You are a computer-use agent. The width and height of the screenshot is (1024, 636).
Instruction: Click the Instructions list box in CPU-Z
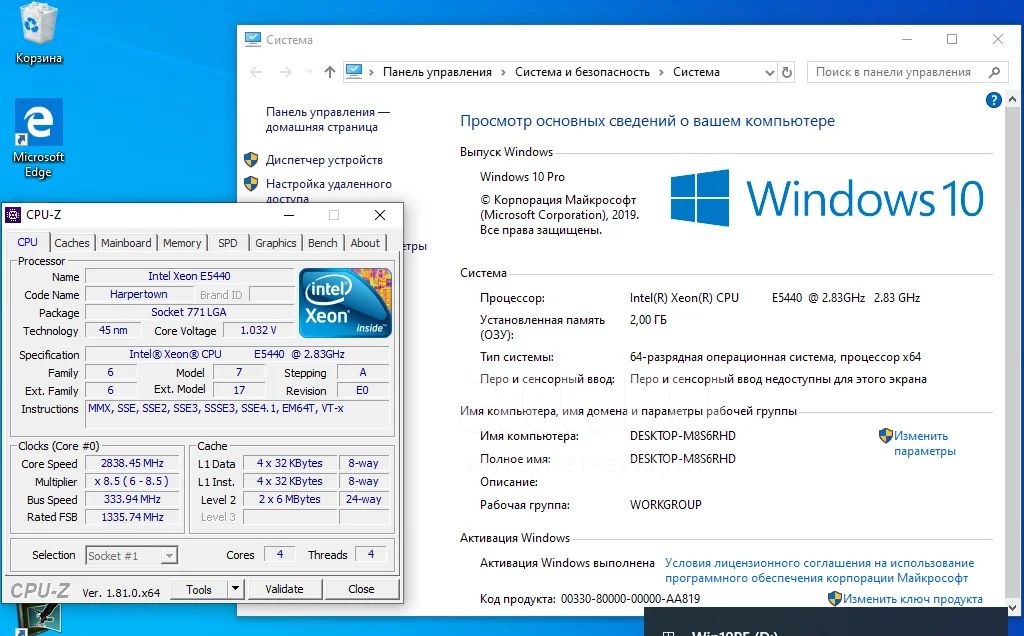click(238, 414)
